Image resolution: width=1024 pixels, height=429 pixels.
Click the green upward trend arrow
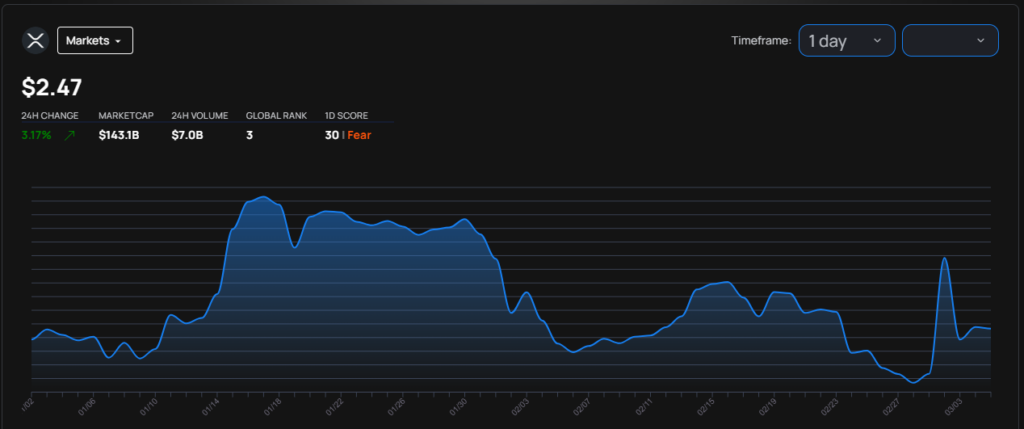pyautogui.click(x=70, y=135)
